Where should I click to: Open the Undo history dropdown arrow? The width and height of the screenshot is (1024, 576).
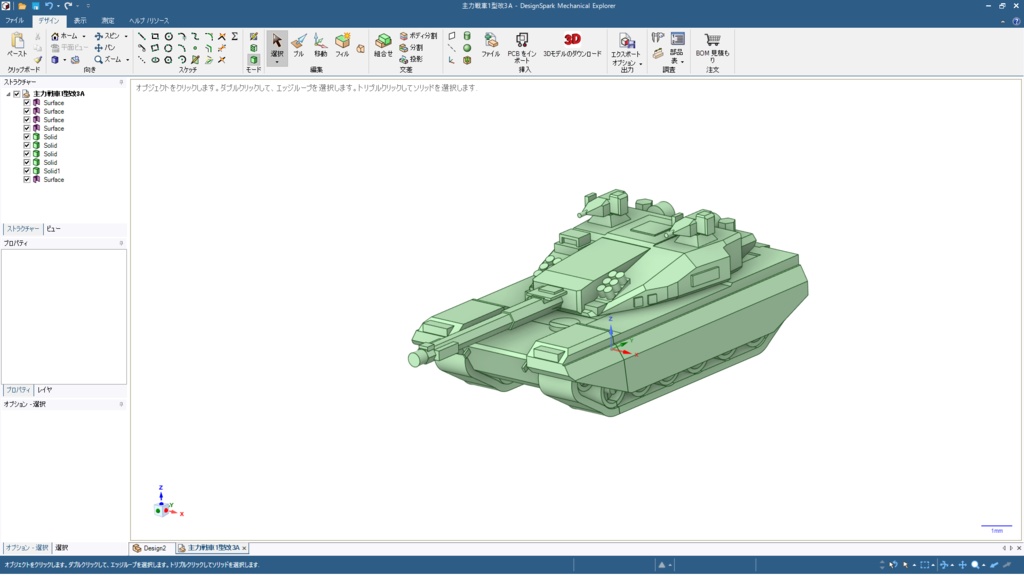pyautogui.click(x=58, y=6)
